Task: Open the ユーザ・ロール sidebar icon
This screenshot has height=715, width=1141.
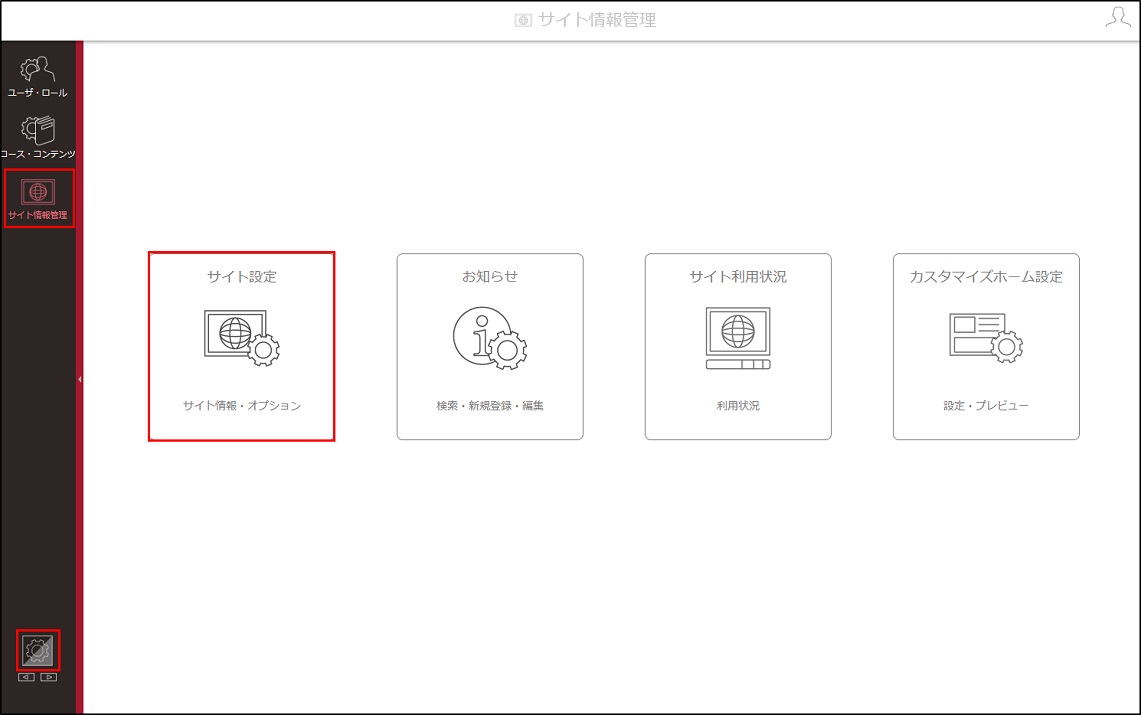Action: [37, 69]
